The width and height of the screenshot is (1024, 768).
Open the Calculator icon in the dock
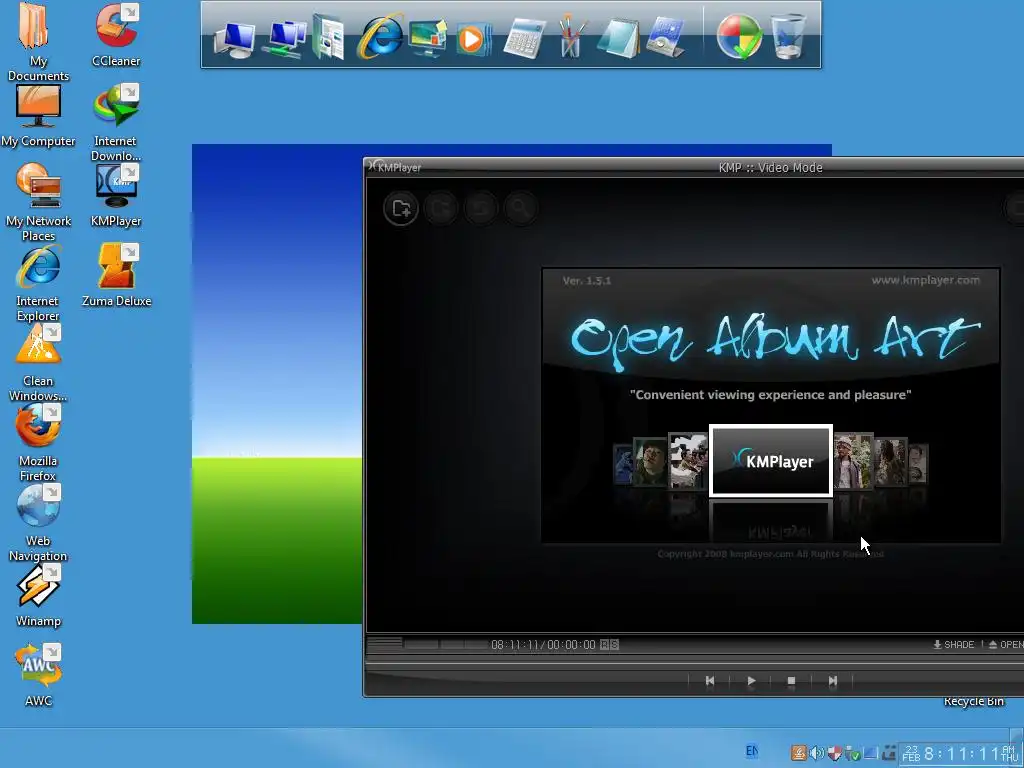pos(525,39)
